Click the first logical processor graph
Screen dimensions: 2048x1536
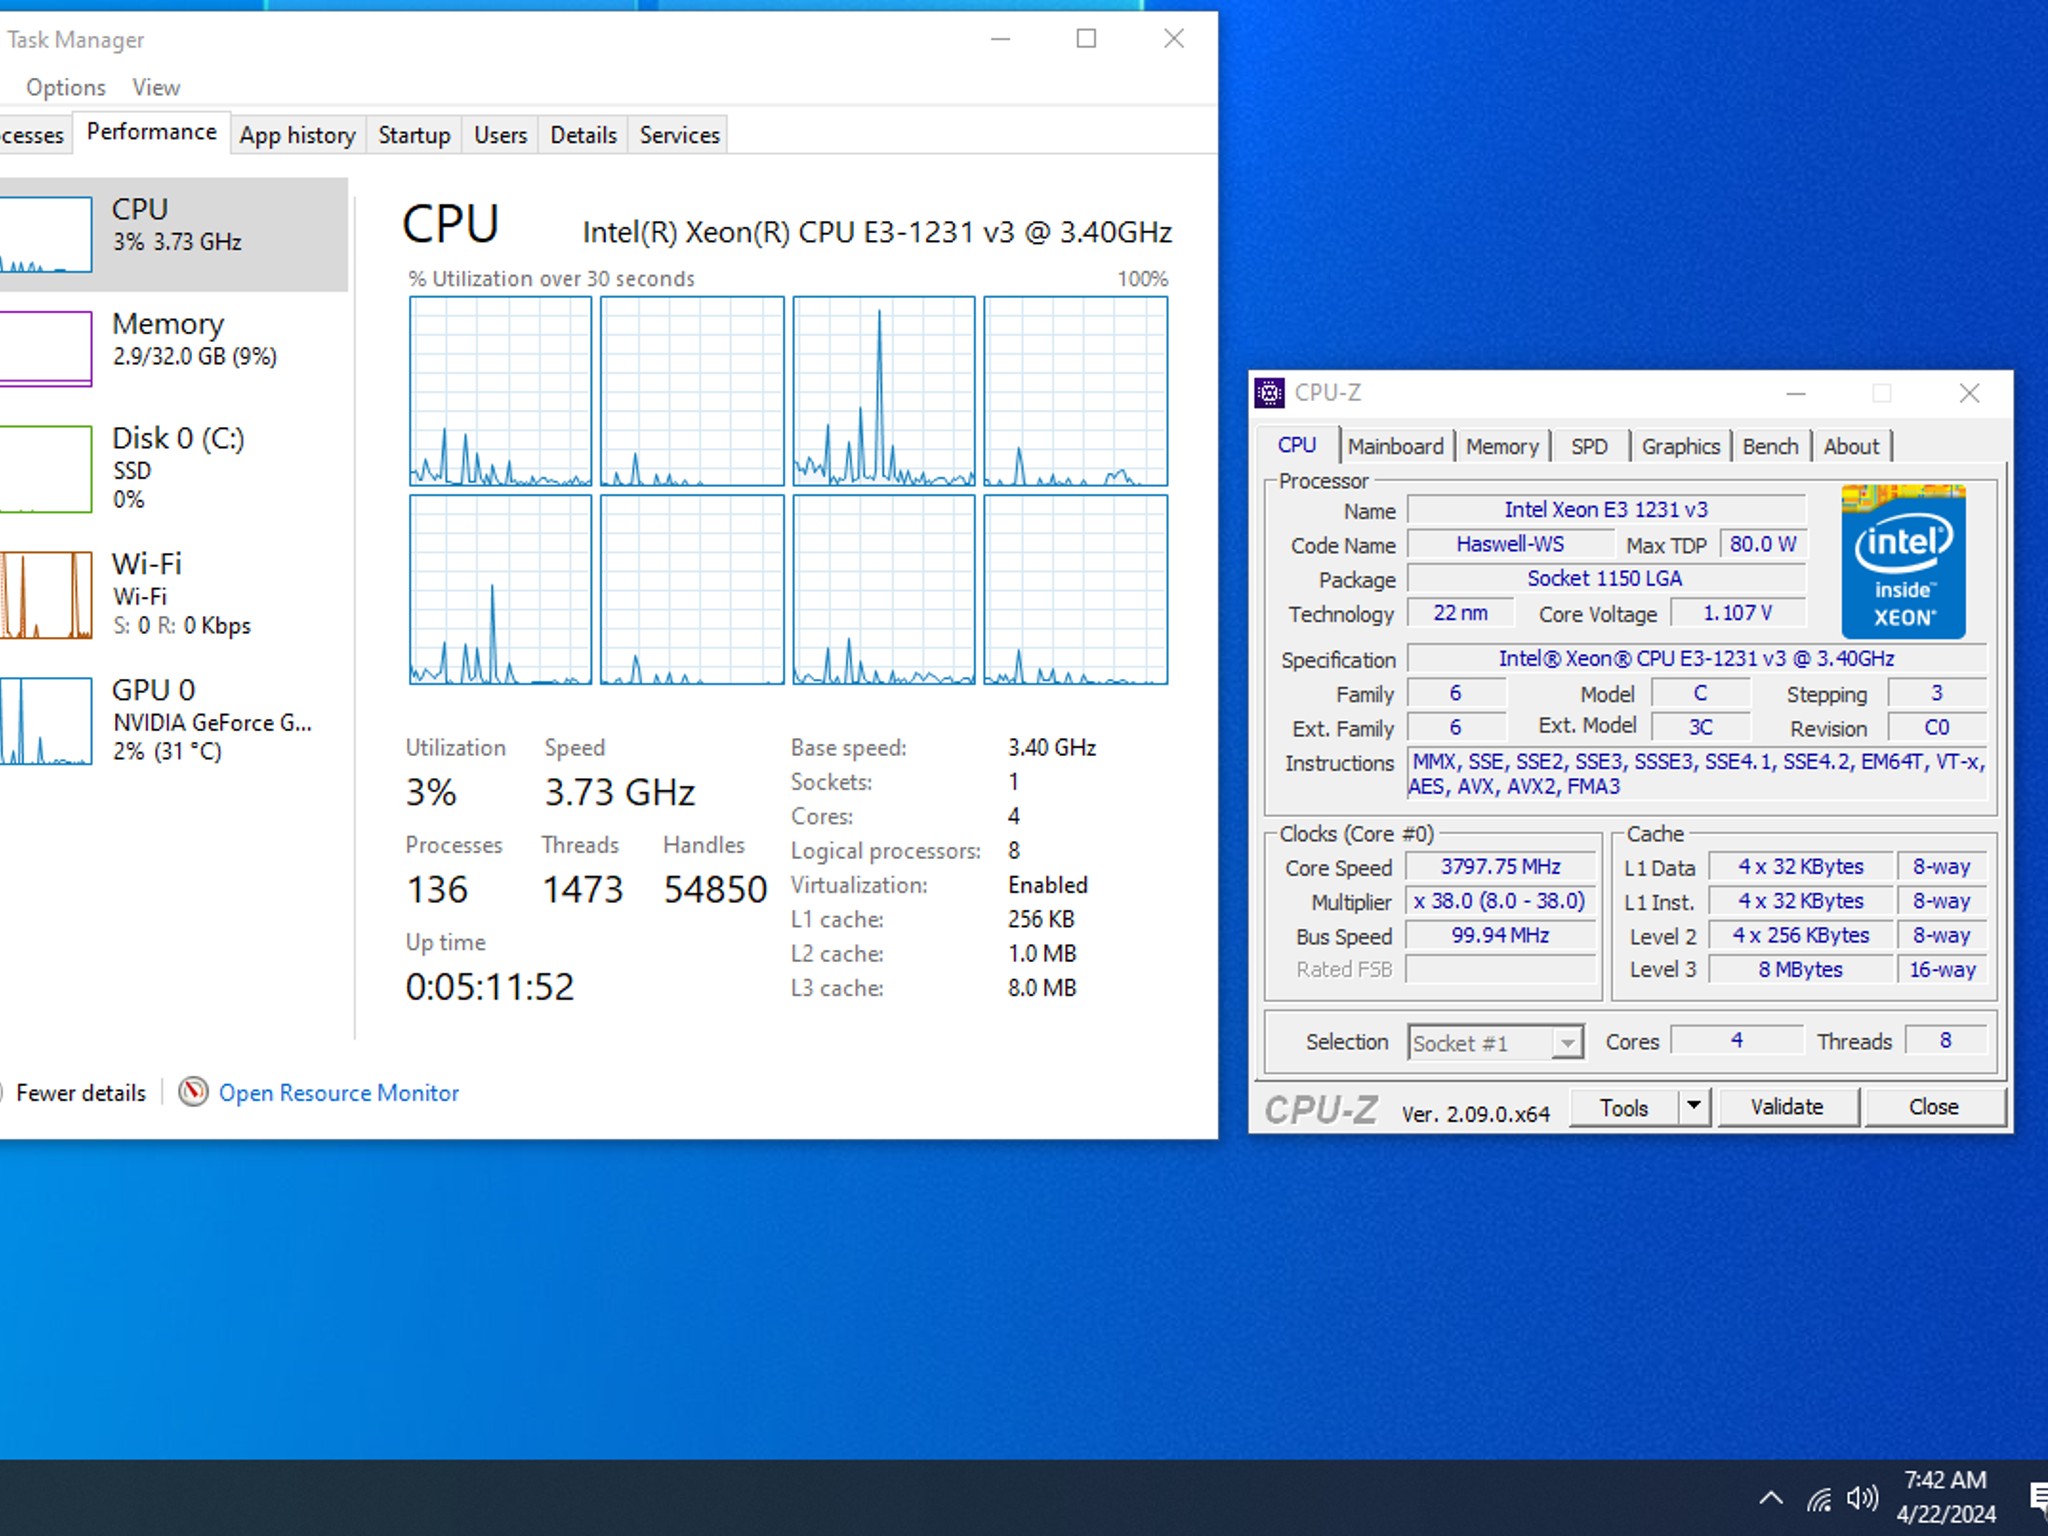pos(500,391)
